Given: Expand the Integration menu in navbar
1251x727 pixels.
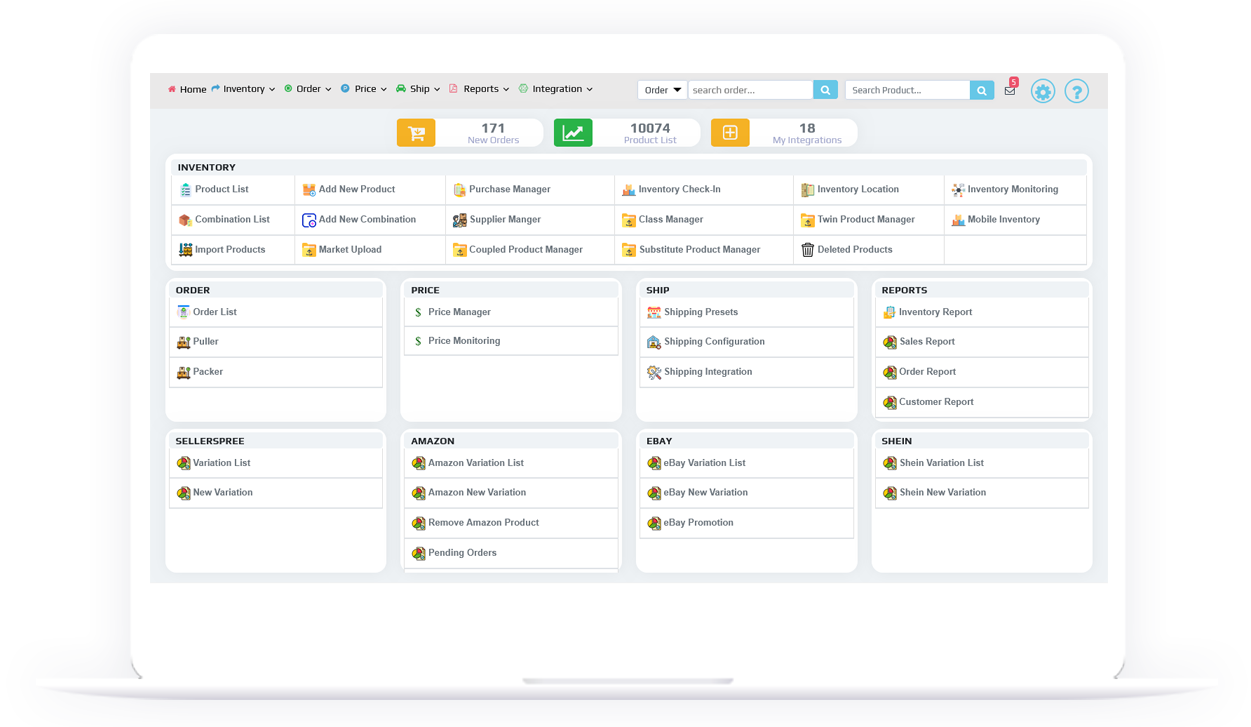Looking at the screenshot, I should pos(557,89).
